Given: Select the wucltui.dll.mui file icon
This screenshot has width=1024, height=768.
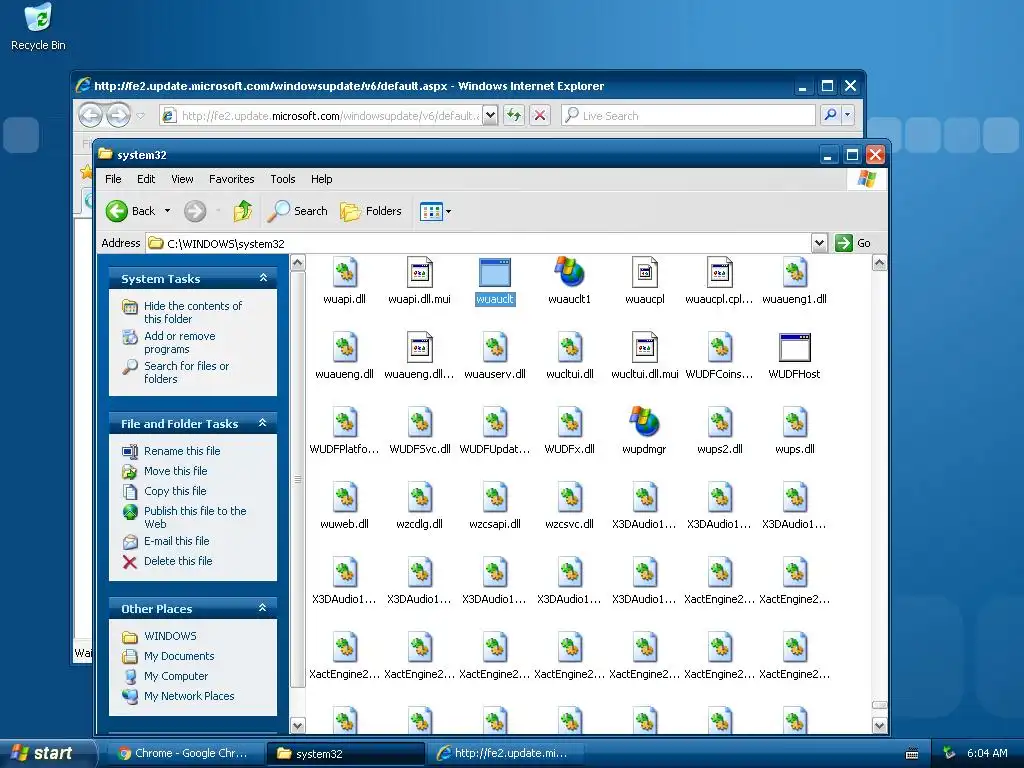Looking at the screenshot, I should tap(645, 347).
